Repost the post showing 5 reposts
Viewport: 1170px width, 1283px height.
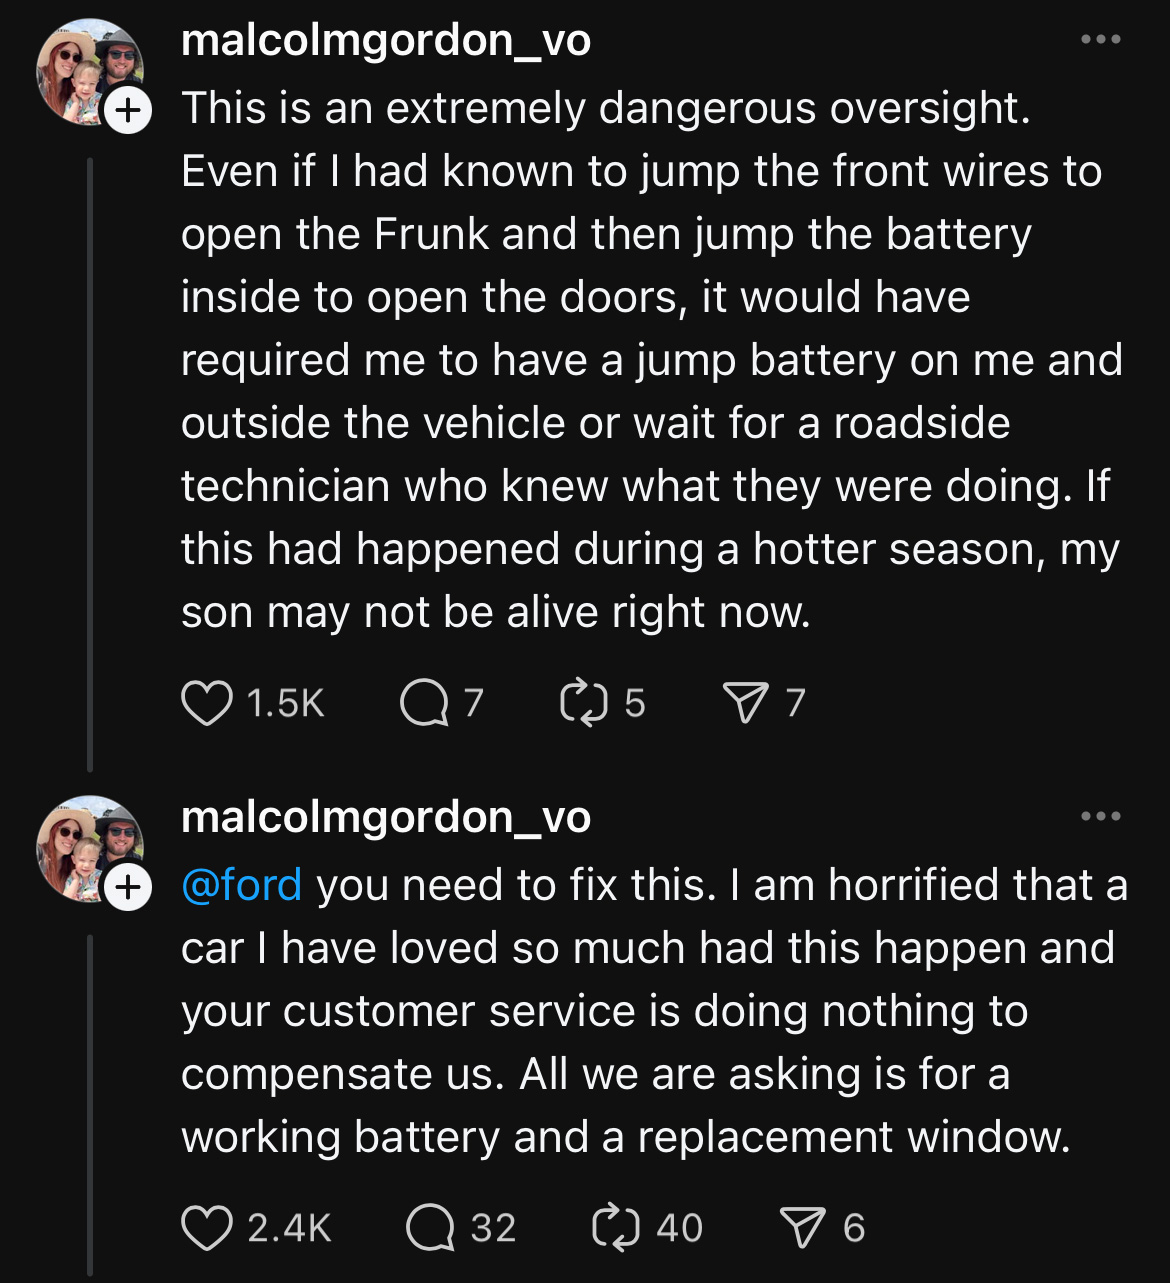(584, 703)
